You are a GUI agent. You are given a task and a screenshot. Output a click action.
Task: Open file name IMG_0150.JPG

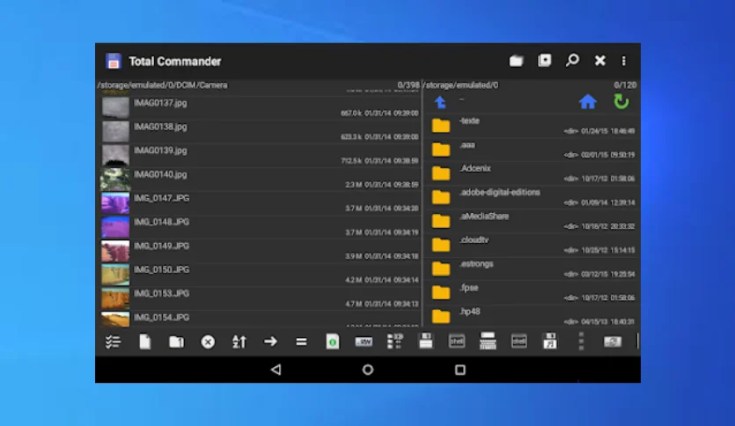pyautogui.click(x=162, y=270)
